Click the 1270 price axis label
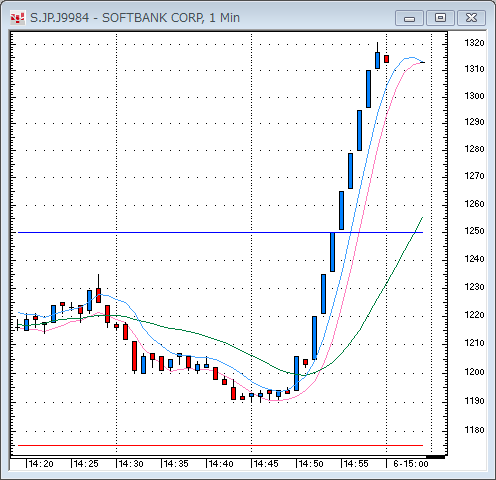Screen dimensions: 496x480 pos(474,176)
